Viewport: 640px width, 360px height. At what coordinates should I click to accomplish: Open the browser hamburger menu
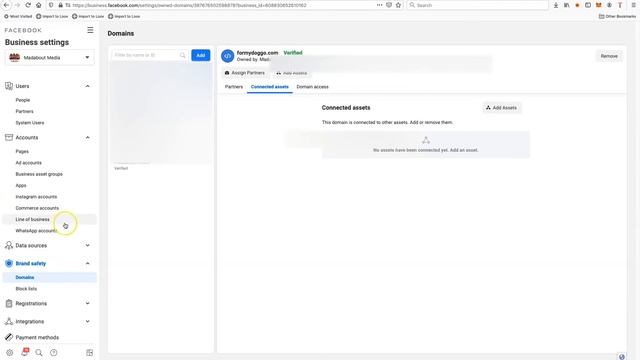point(633,5)
